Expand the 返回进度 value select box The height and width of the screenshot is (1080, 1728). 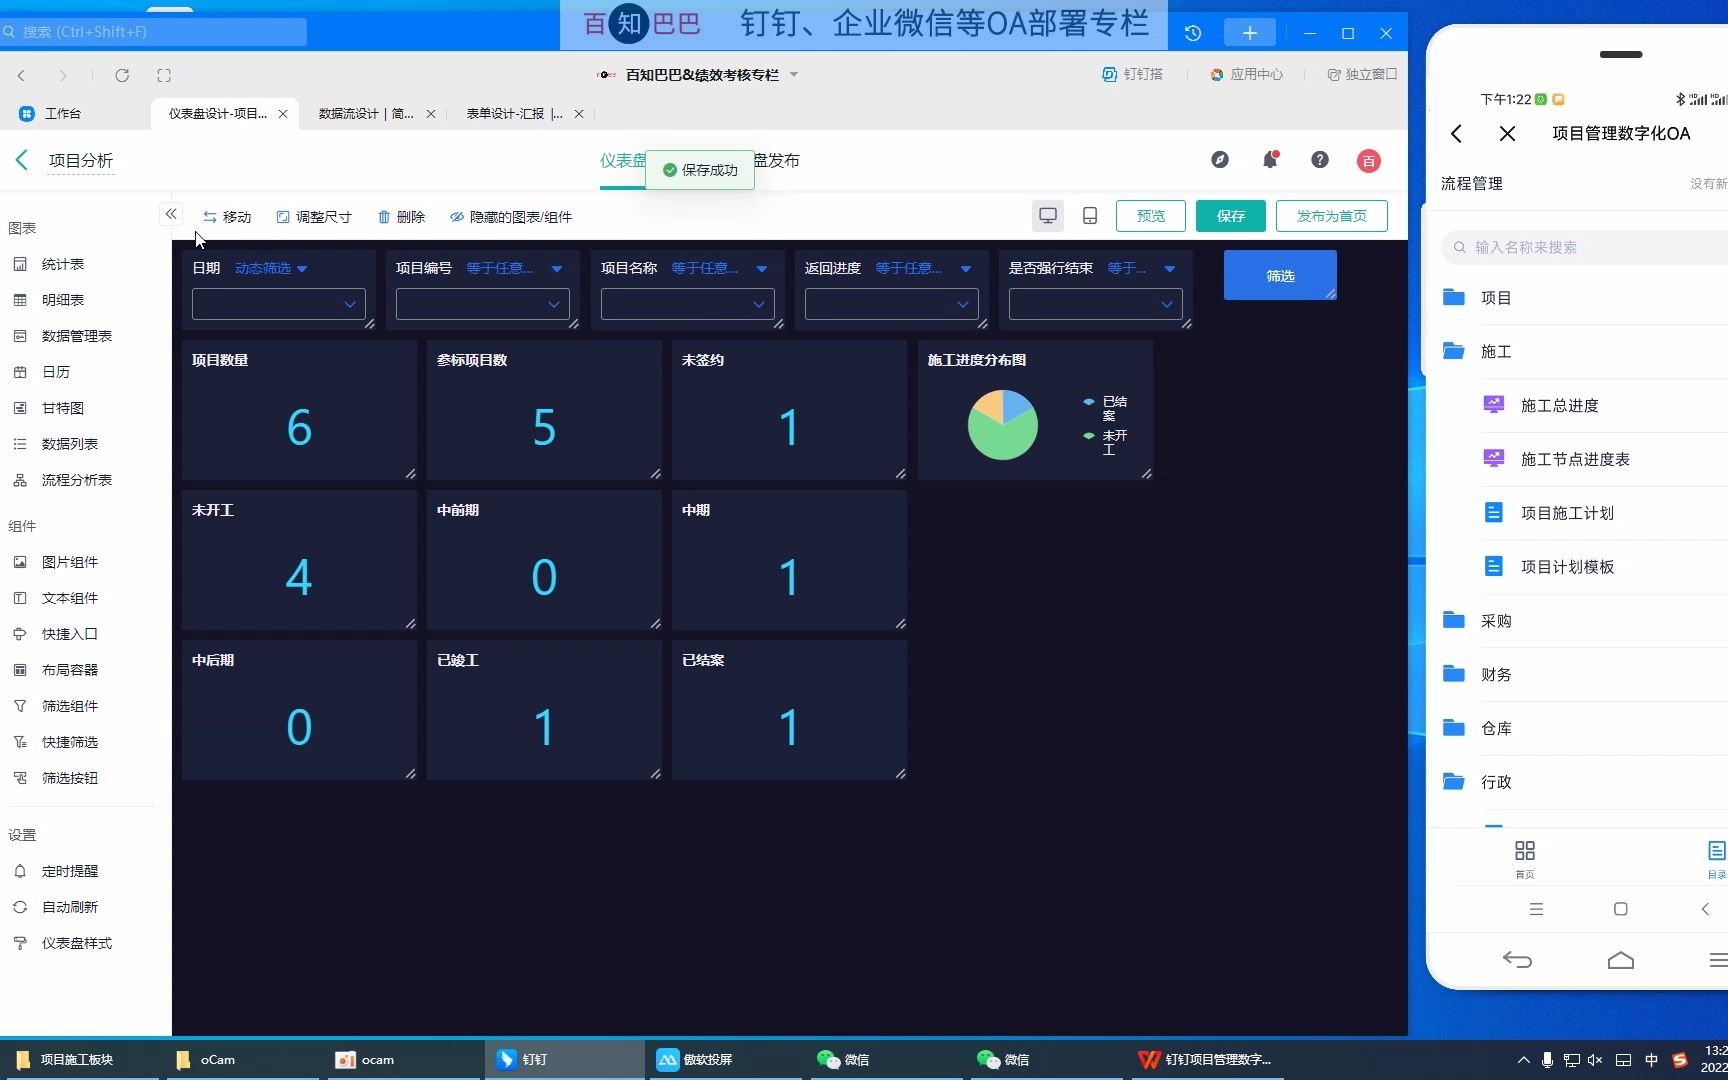(x=891, y=304)
